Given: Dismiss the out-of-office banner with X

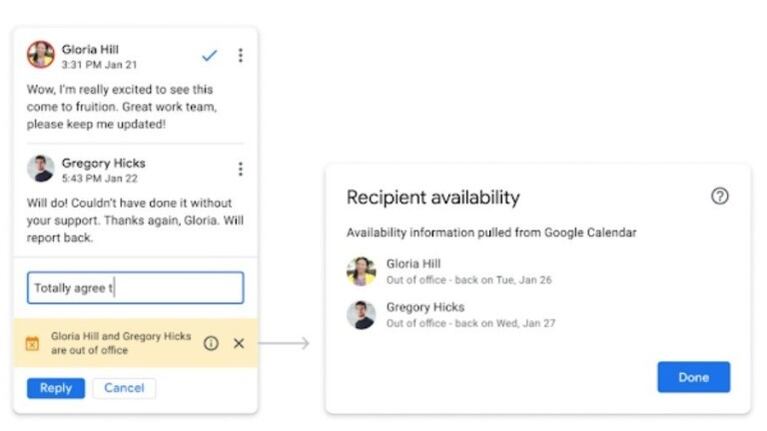Looking at the screenshot, I should [239, 343].
